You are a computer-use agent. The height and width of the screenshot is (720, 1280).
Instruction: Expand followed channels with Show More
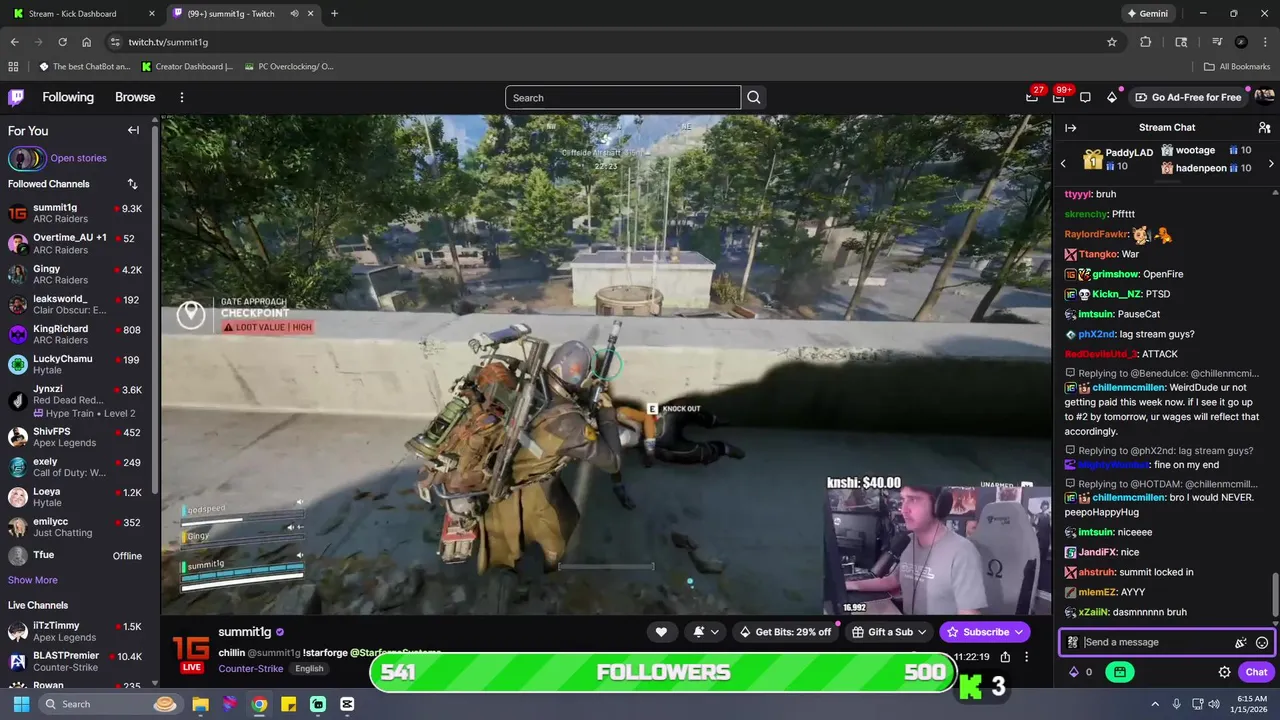coord(33,580)
